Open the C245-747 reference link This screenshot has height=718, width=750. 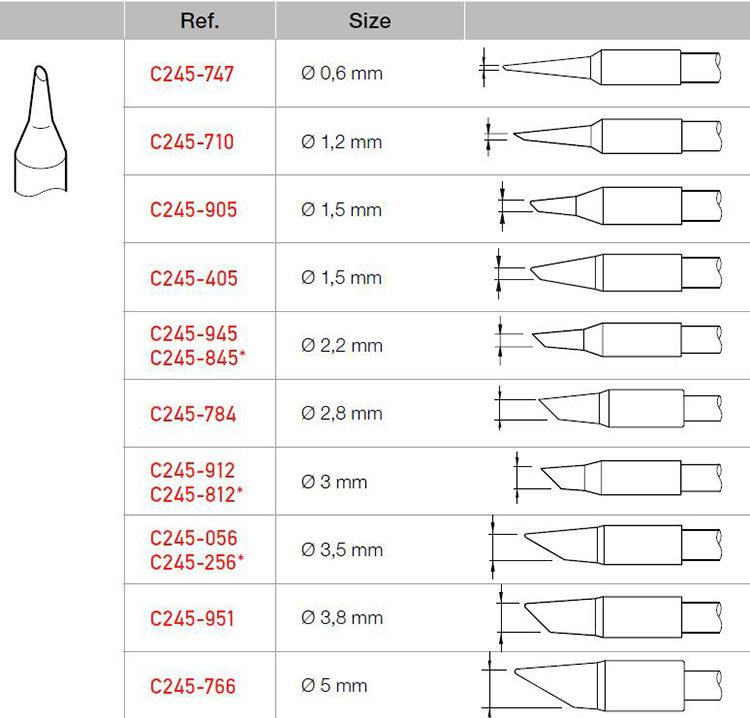pos(192,74)
